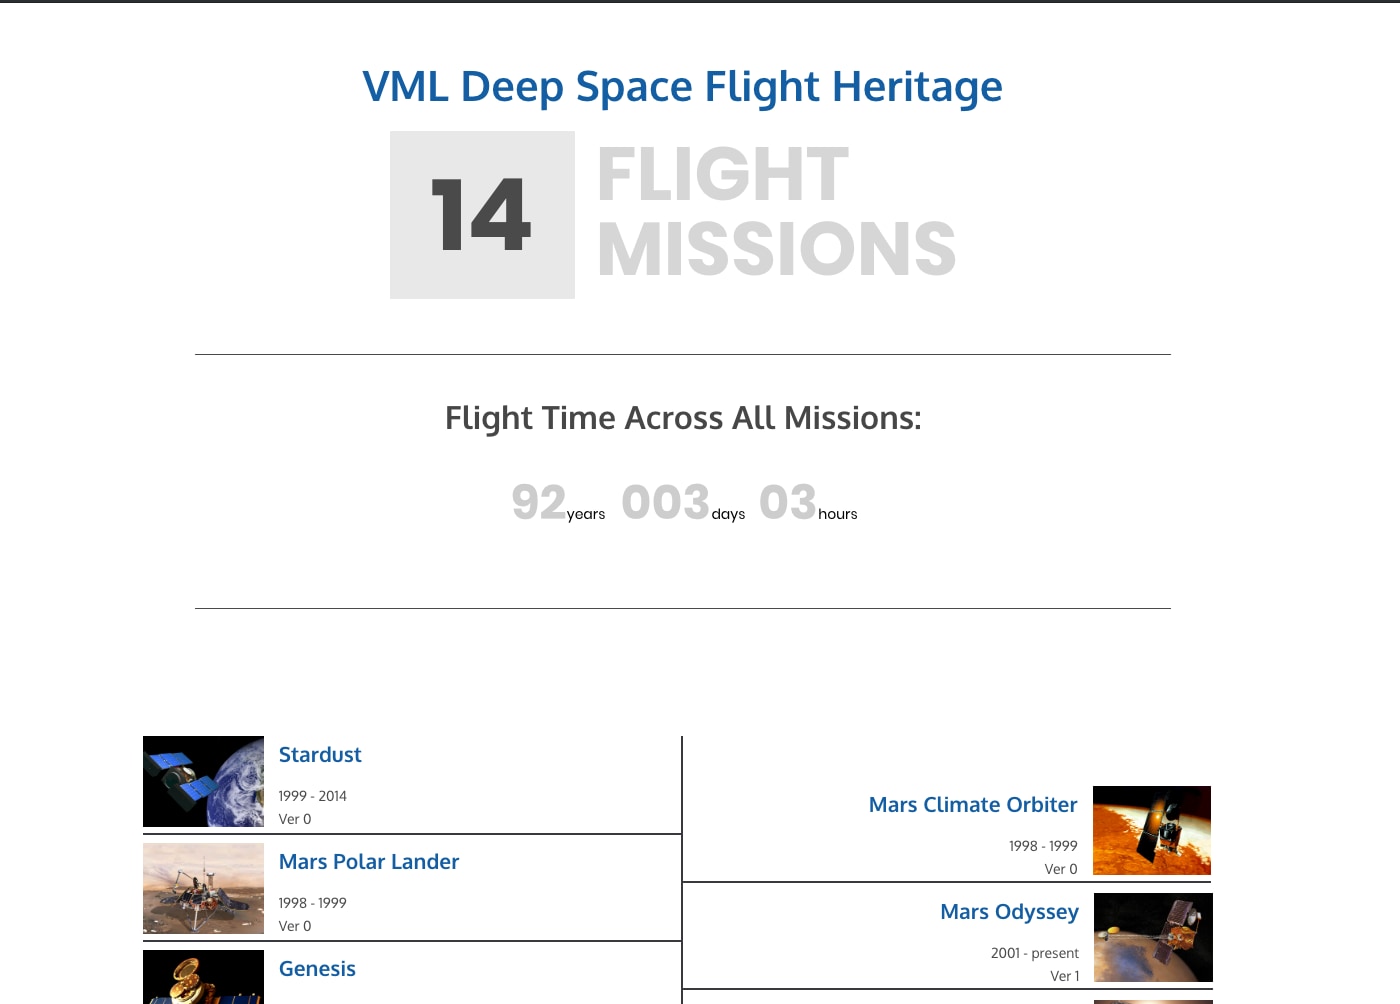Click the 92 years counter
This screenshot has height=1004, width=1400.
pos(558,502)
